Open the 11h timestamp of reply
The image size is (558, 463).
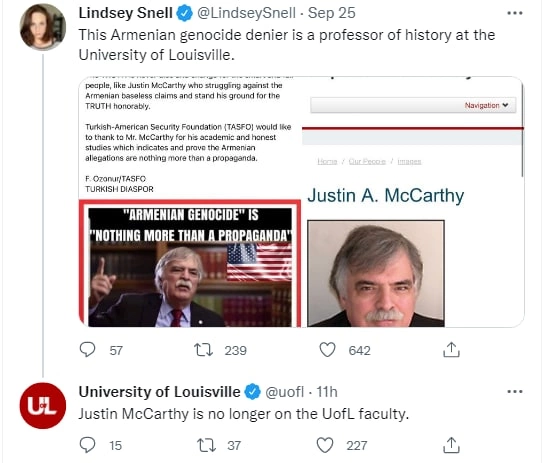click(327, 392)
